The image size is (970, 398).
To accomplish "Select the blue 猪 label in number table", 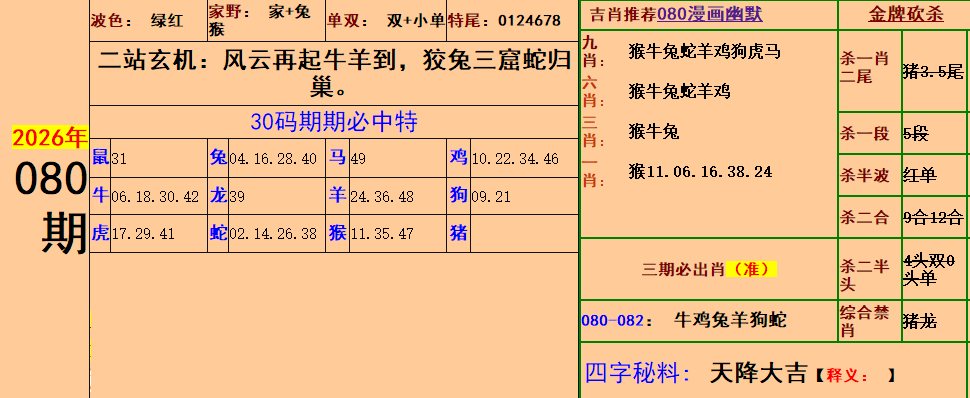I will point(458,233).
